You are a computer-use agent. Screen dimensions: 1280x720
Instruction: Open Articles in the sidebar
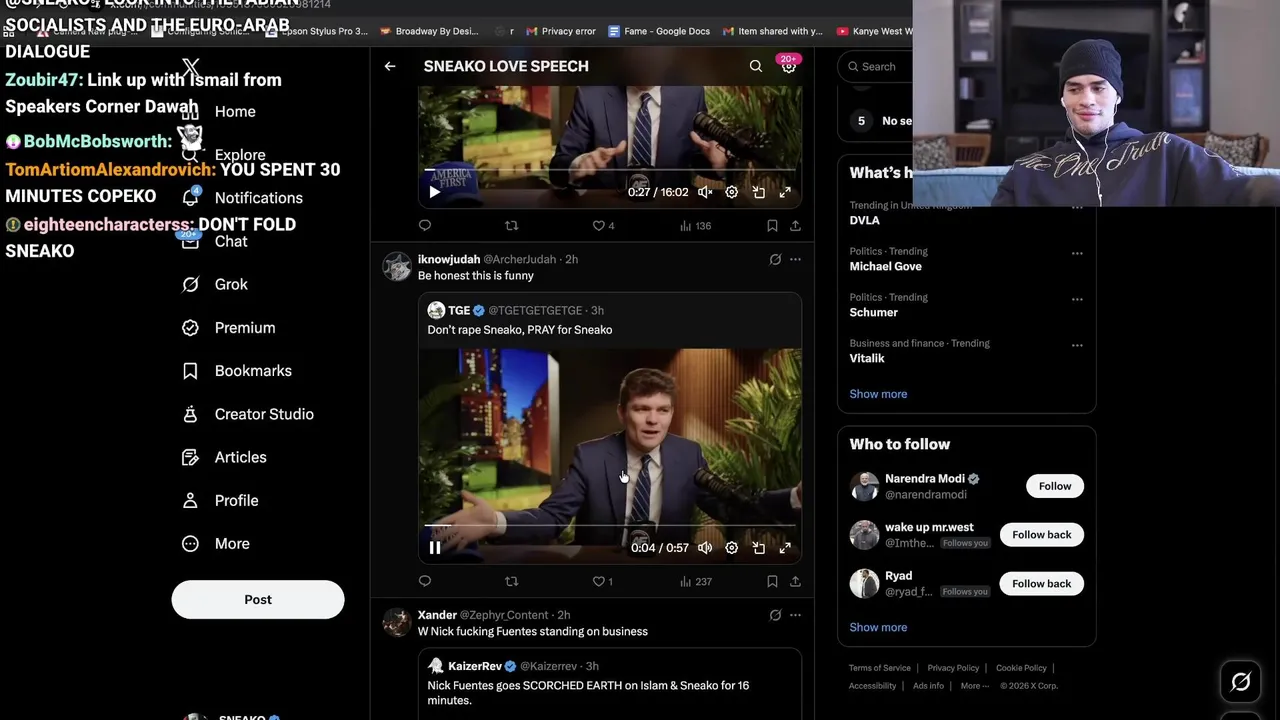225,457
